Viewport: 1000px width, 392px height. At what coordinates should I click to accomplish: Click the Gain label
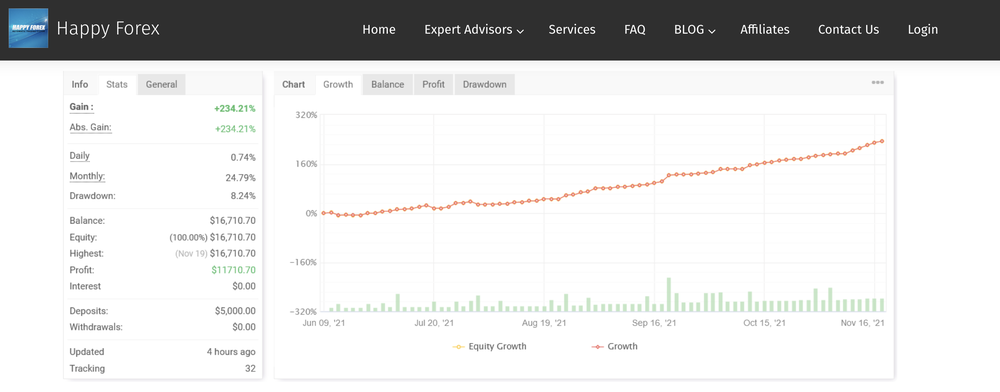click(82, 107)
